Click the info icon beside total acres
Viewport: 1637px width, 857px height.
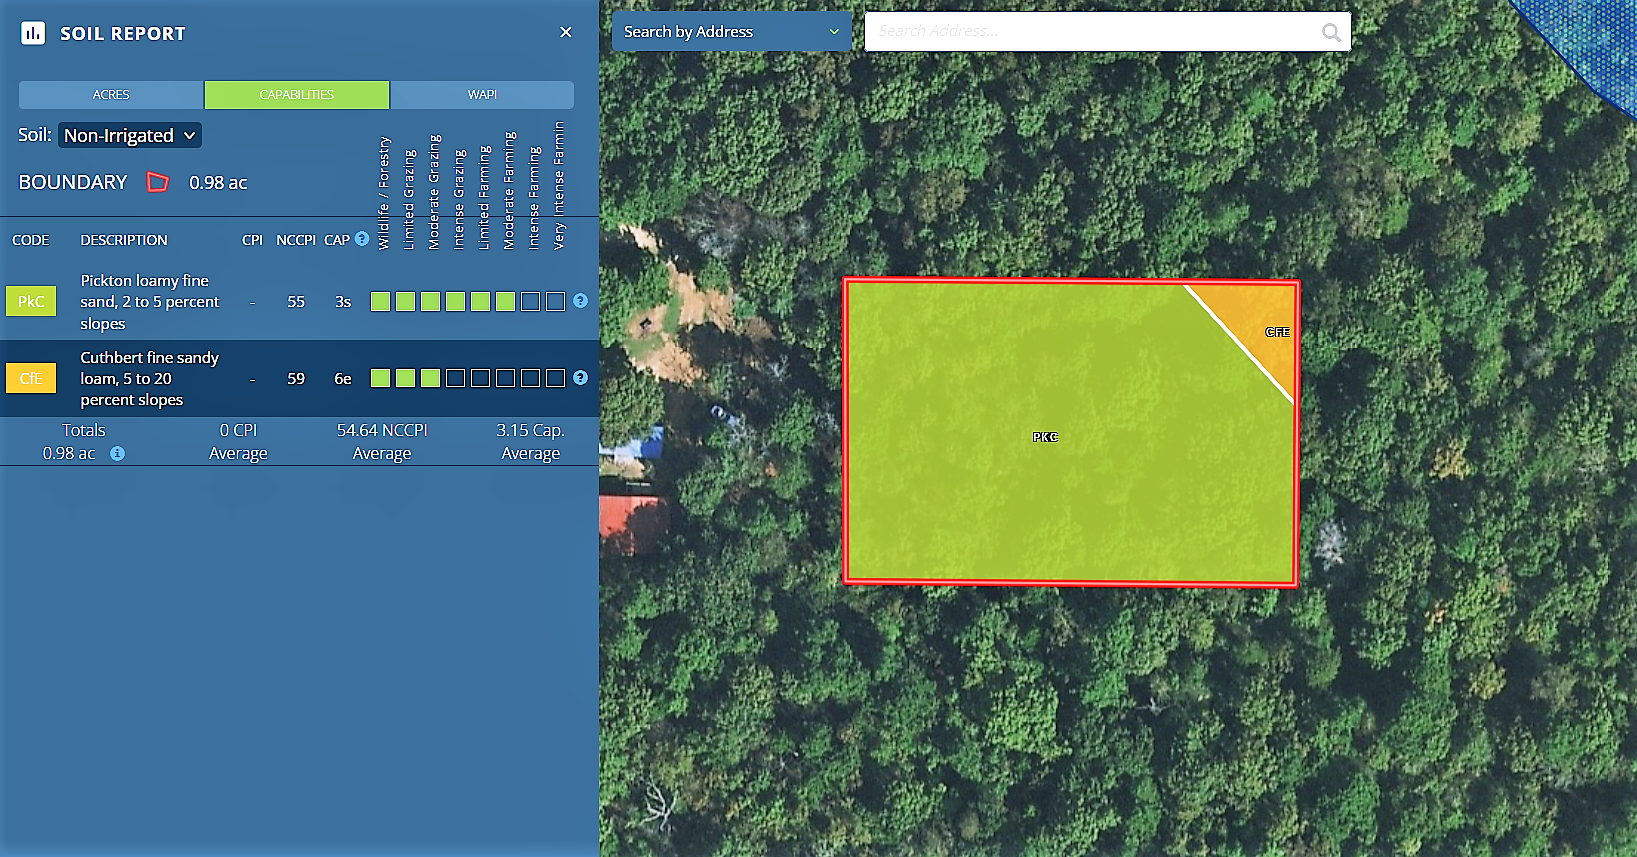tap(117, 453)
